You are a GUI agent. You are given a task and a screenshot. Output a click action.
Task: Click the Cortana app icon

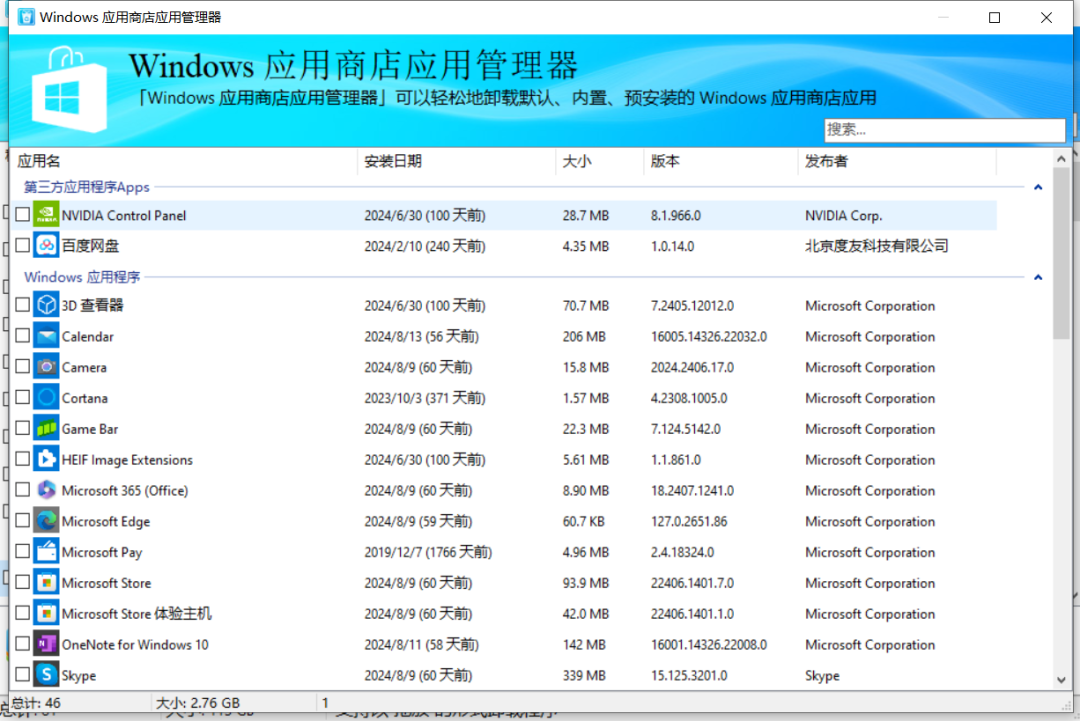(46, 398)
